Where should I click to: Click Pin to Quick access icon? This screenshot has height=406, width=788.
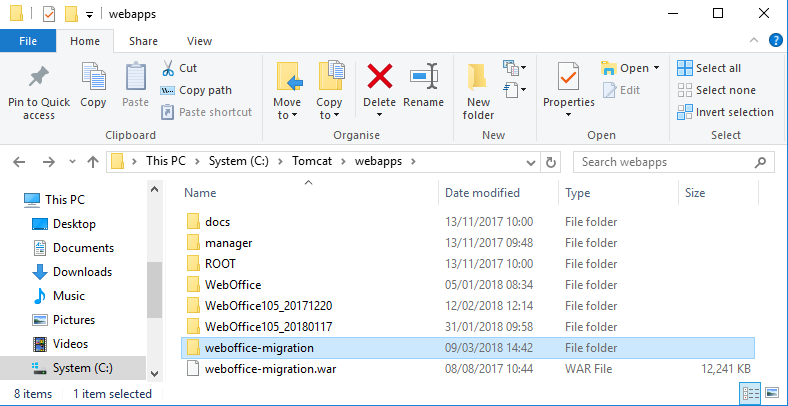(39, 77)
